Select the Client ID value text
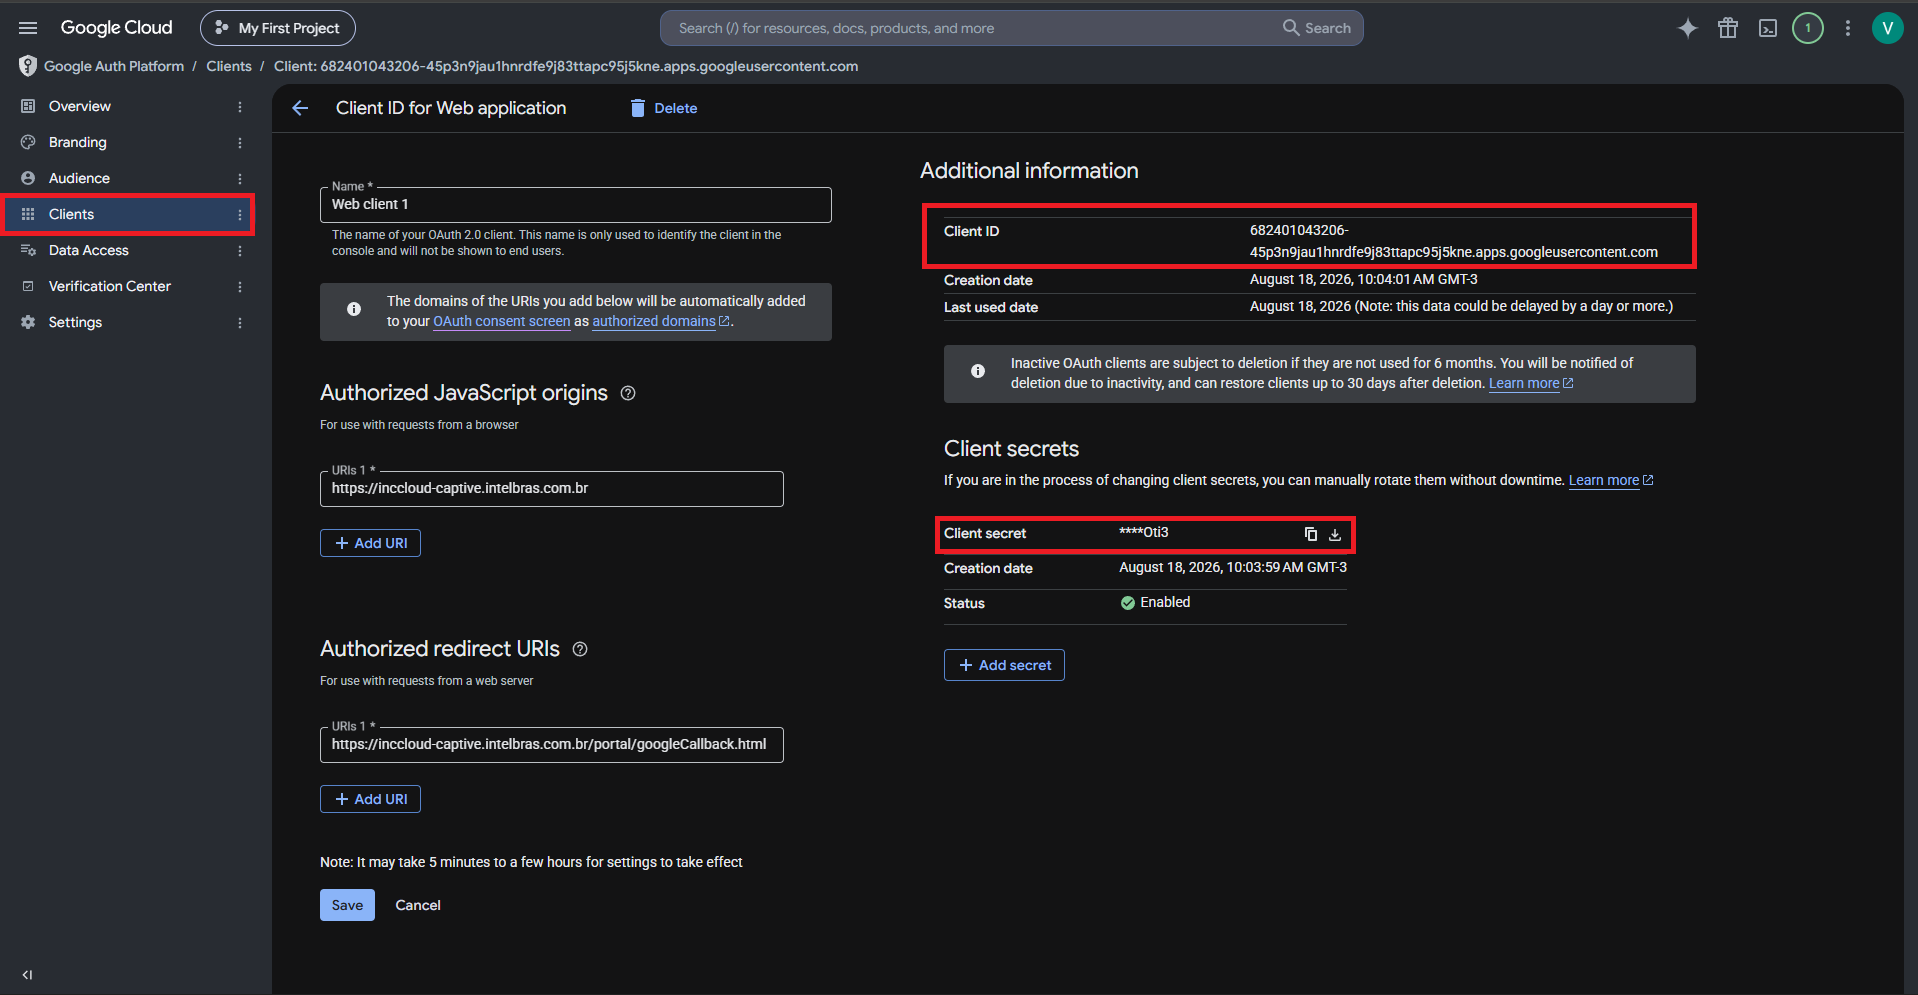The width and height of the screenshot is (1918, 995). (x=1453, y=241)
